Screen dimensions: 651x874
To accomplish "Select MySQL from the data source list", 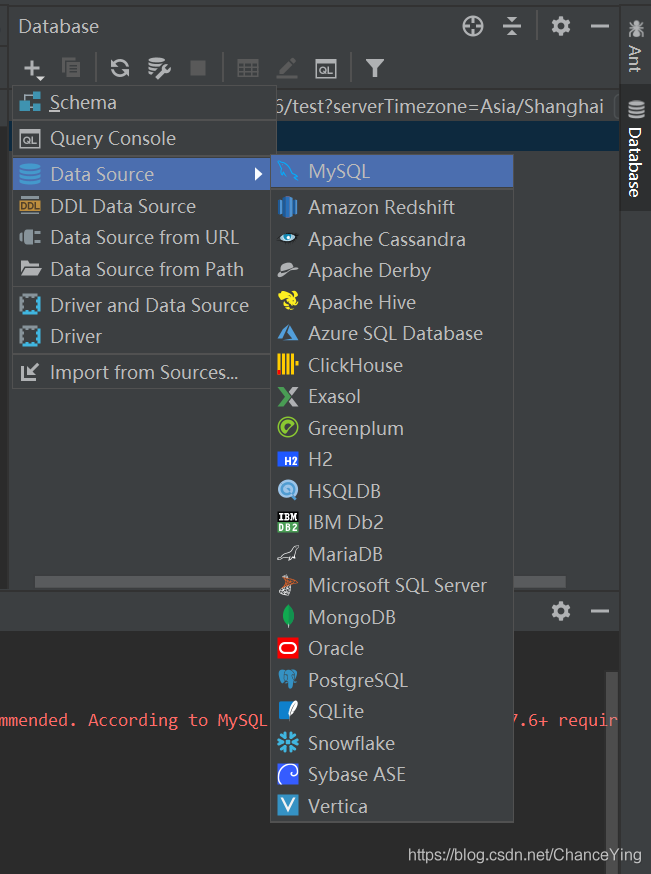I will pos(339,172).
